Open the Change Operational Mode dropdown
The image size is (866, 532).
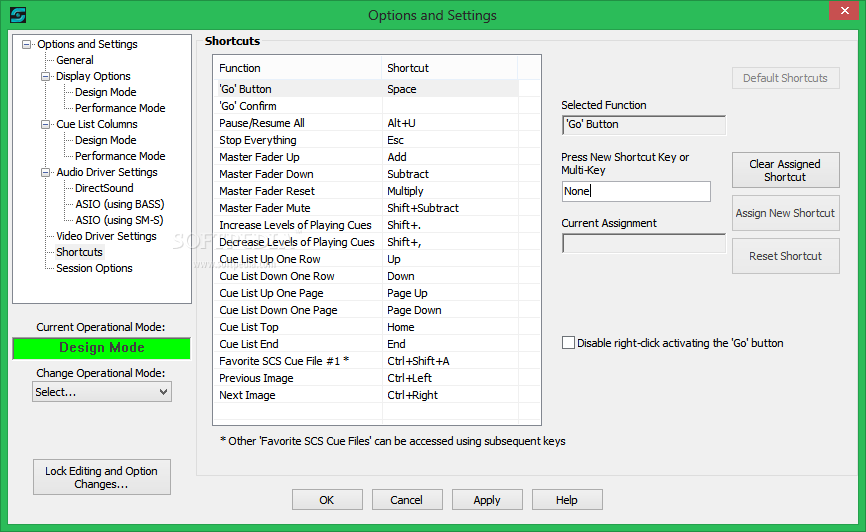coord(102,392)
